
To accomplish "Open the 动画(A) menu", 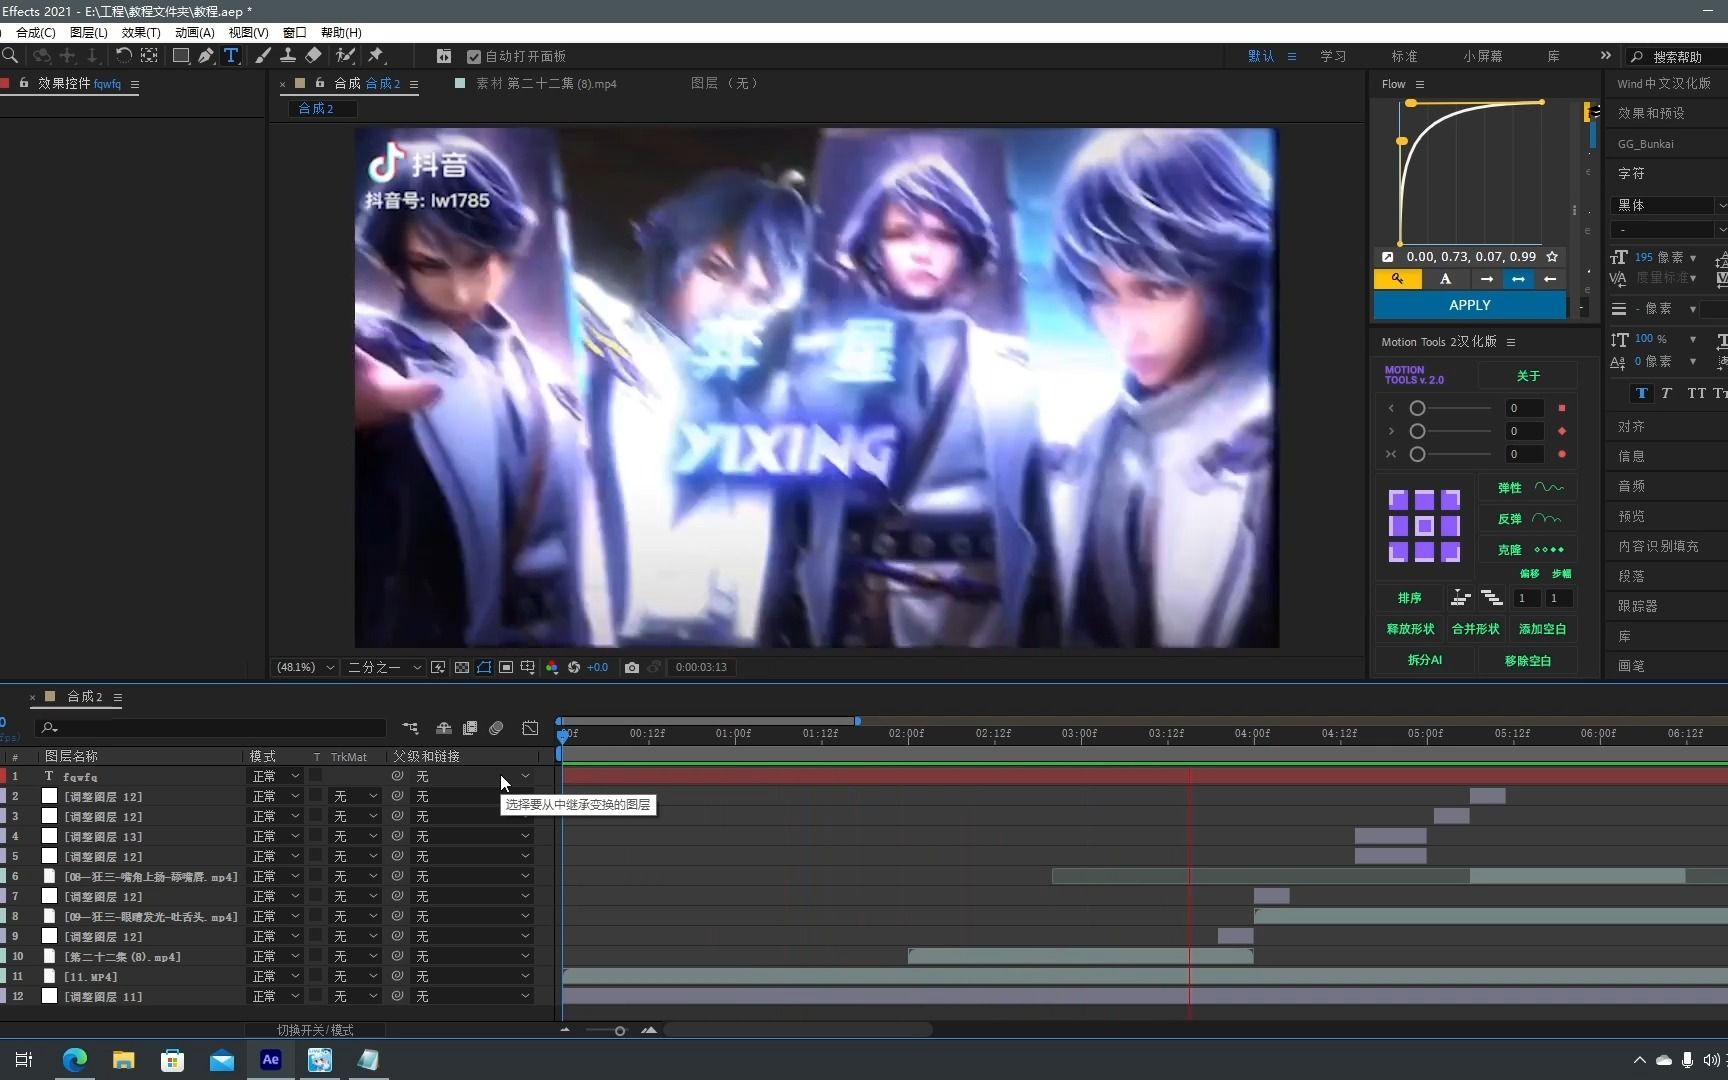I will [x=195, y=33].
